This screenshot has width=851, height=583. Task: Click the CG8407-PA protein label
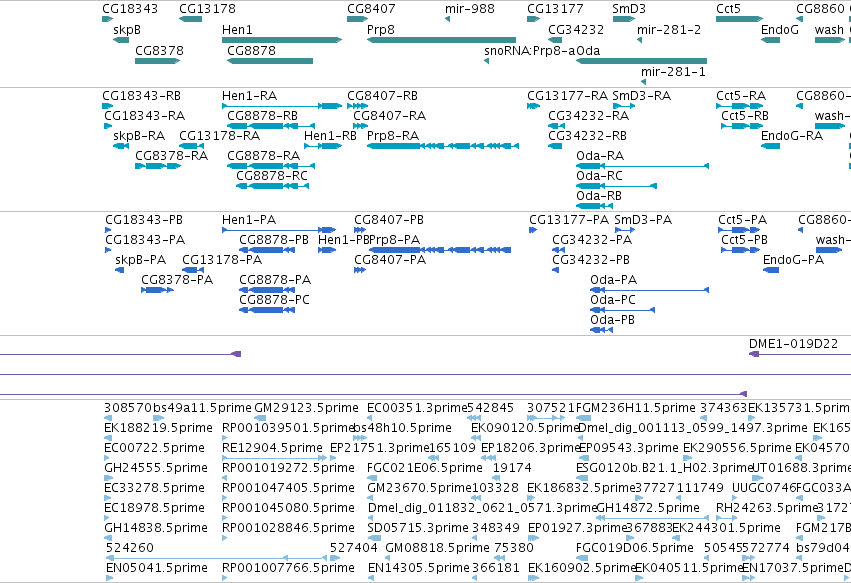point(390,260)
